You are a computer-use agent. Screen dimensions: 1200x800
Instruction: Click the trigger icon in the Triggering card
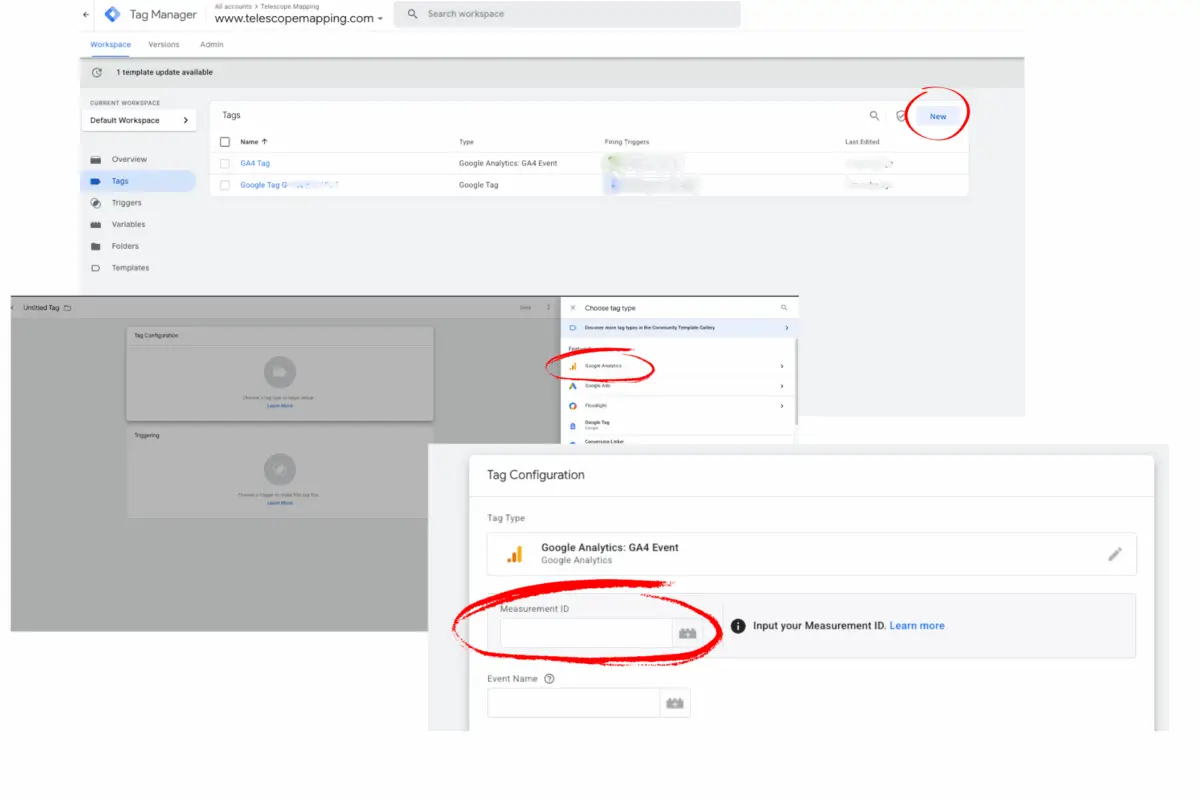pos(279,469)
